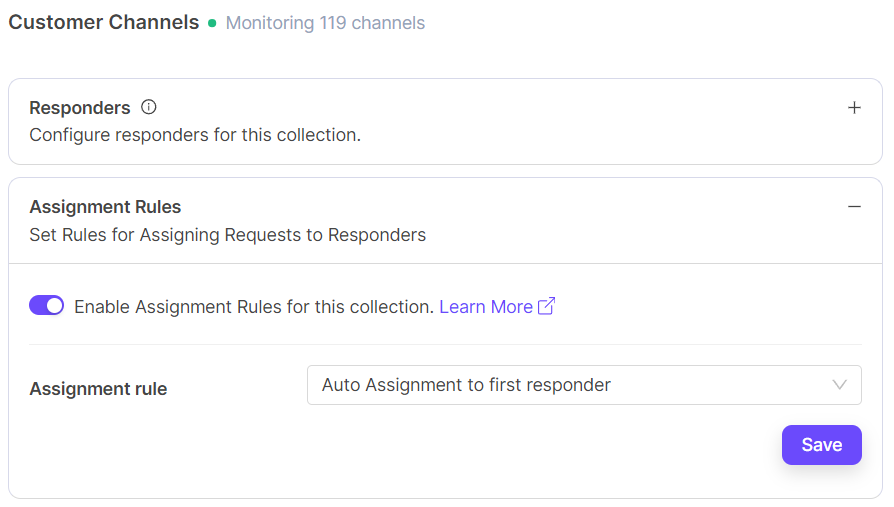894x507 pixels.
Task: Save the assignment rule settings
Action: click(x=821, y=445)
